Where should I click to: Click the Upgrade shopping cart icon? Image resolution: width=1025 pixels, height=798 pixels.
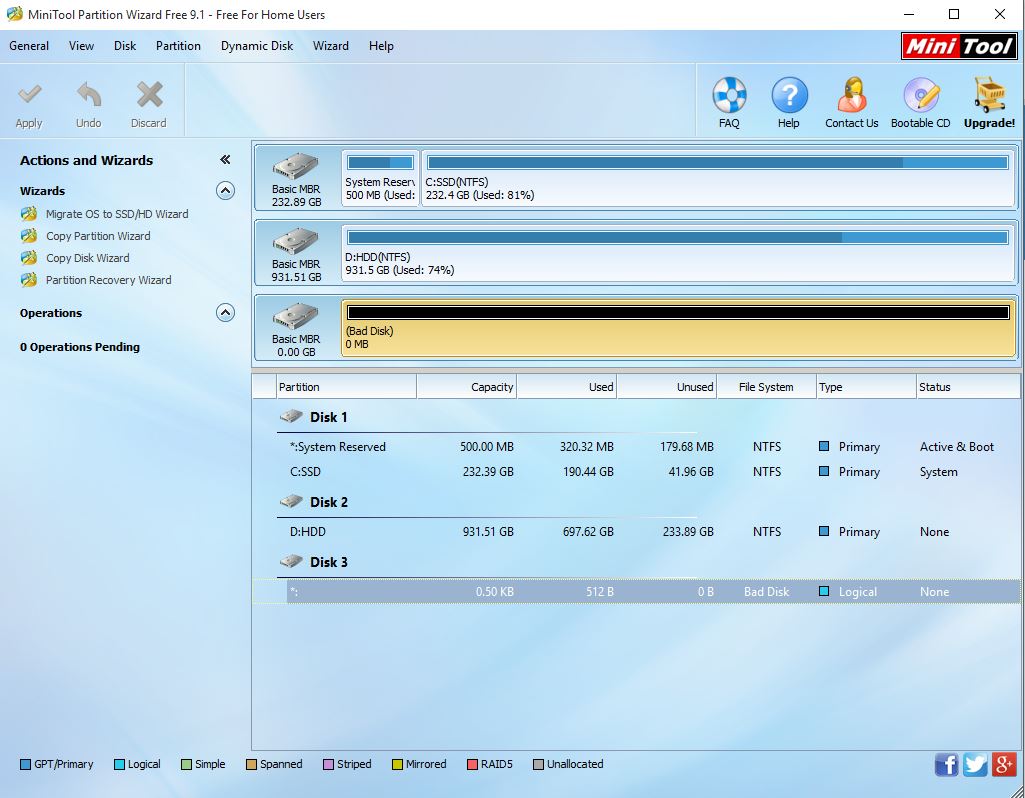click(x=989, y=95)
